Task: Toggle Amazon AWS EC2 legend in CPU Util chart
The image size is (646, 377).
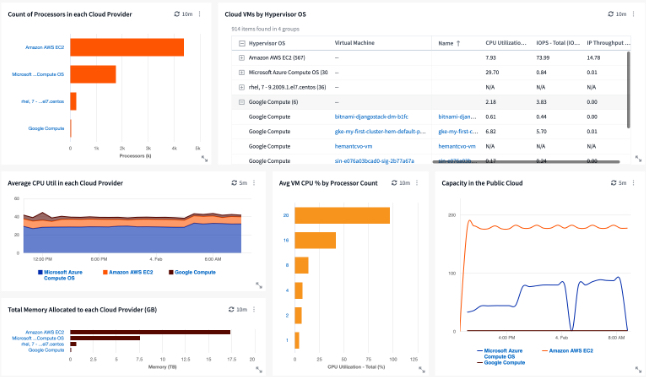Action: [x=128, y=272]
